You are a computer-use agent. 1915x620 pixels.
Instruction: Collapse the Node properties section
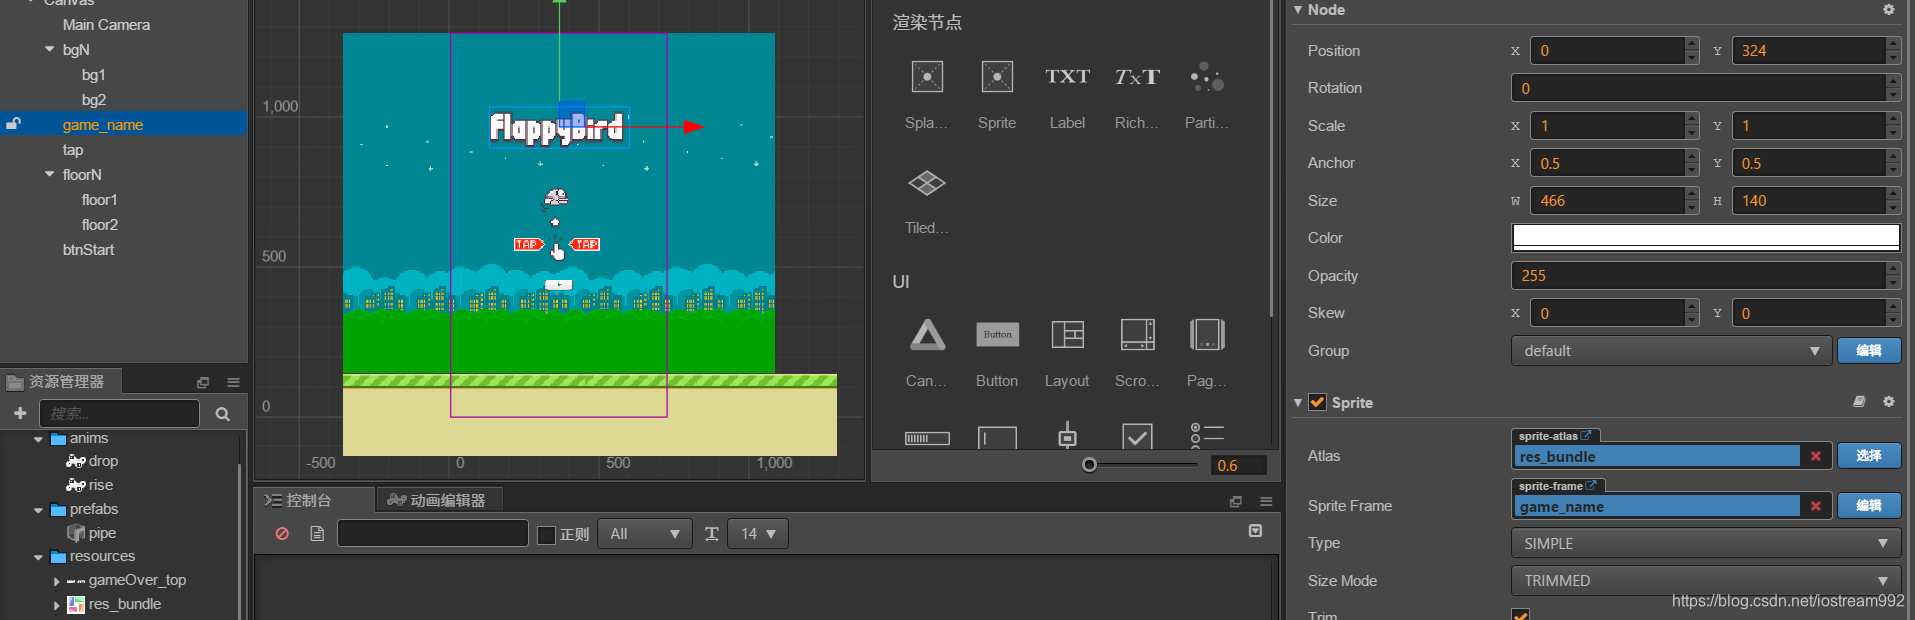coord(1298,10)
